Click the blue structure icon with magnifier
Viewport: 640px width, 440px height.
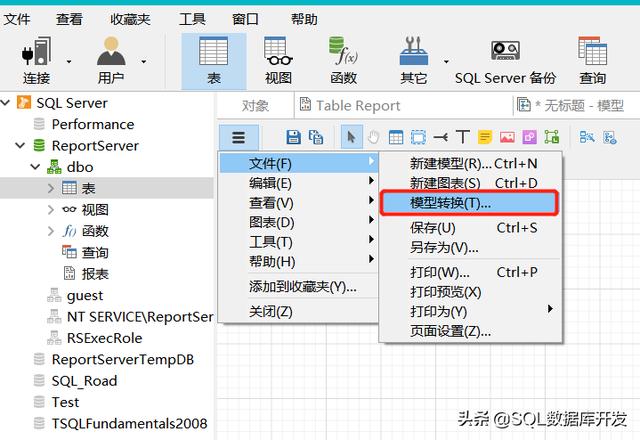tap(587, 138)
